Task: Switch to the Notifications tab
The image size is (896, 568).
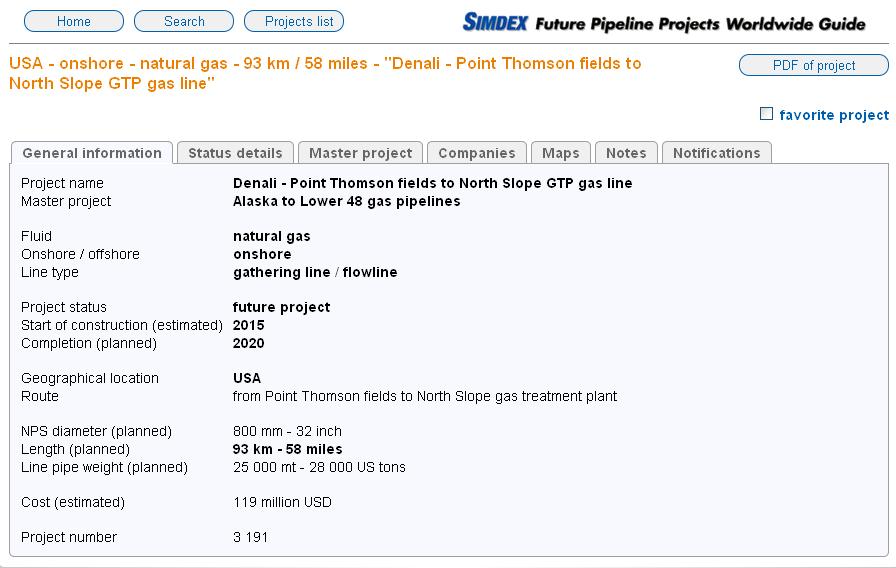Action: [x=716, y=153]
